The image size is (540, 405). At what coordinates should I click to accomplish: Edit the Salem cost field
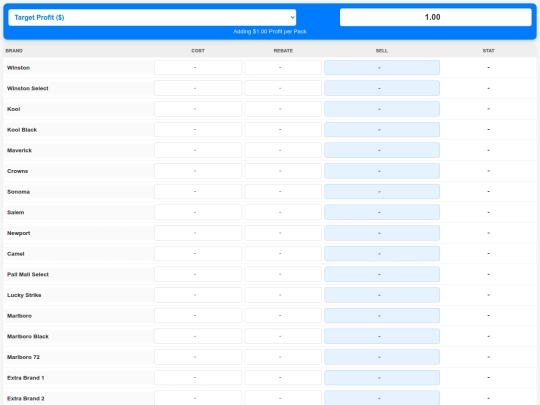pyautogui.click(x=198, y=212)
